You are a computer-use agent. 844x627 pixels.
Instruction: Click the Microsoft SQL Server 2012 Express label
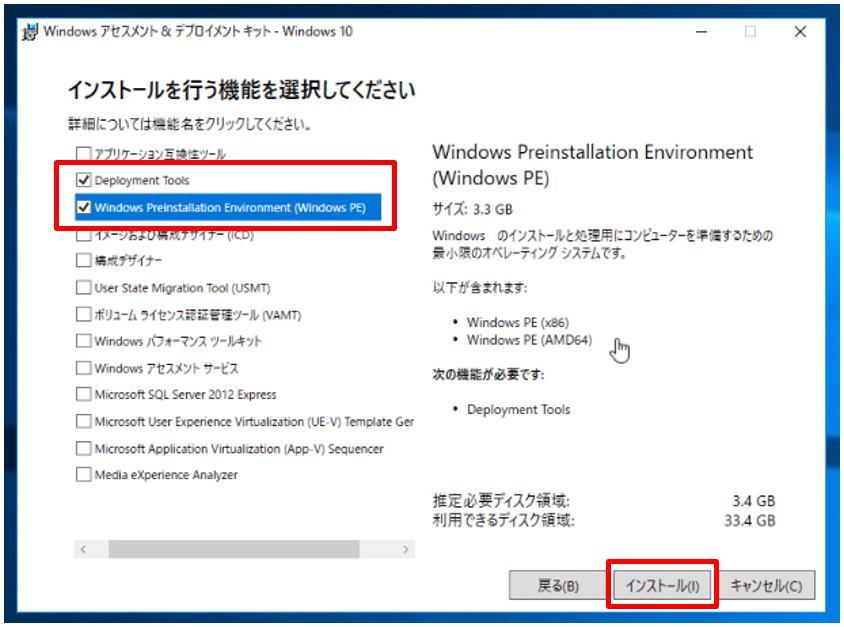point(186,394)
